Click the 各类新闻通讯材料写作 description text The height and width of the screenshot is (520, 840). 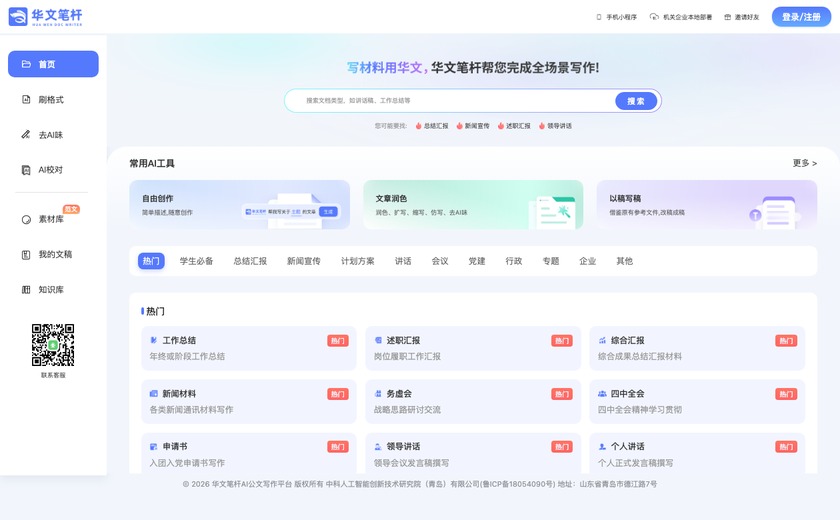[x=191, y=410]
